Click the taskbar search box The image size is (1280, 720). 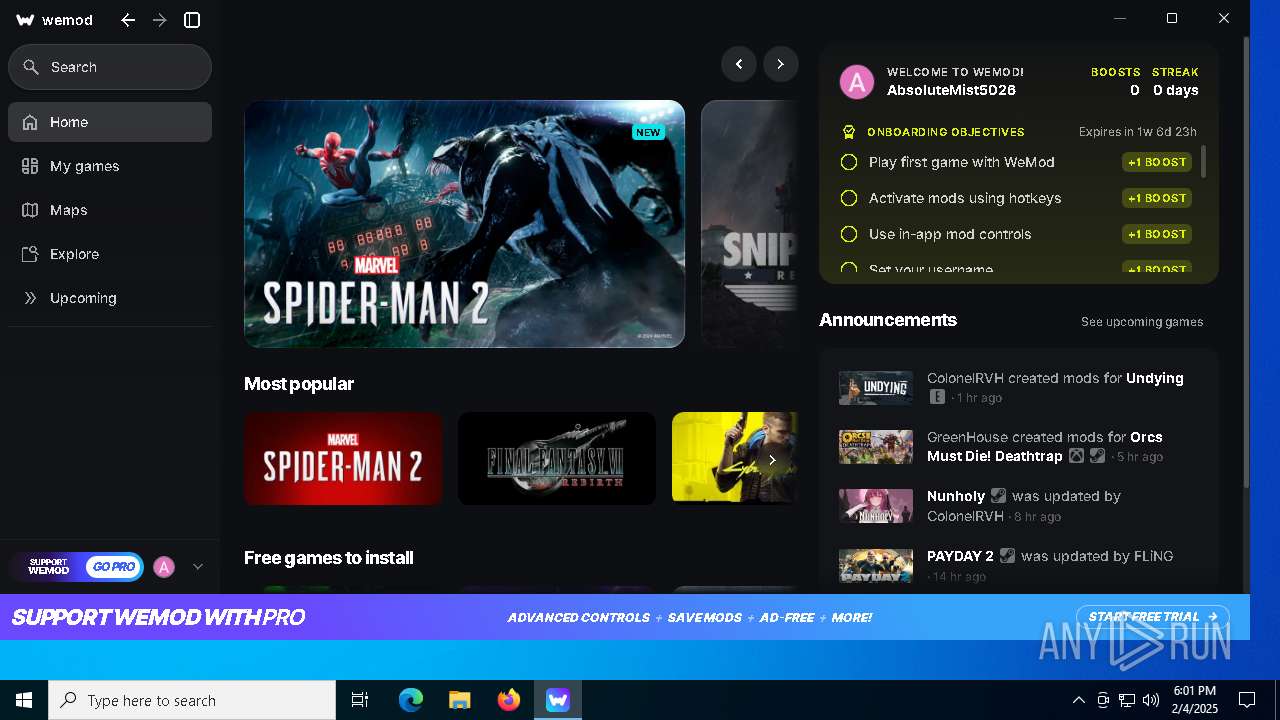[192, 700]
